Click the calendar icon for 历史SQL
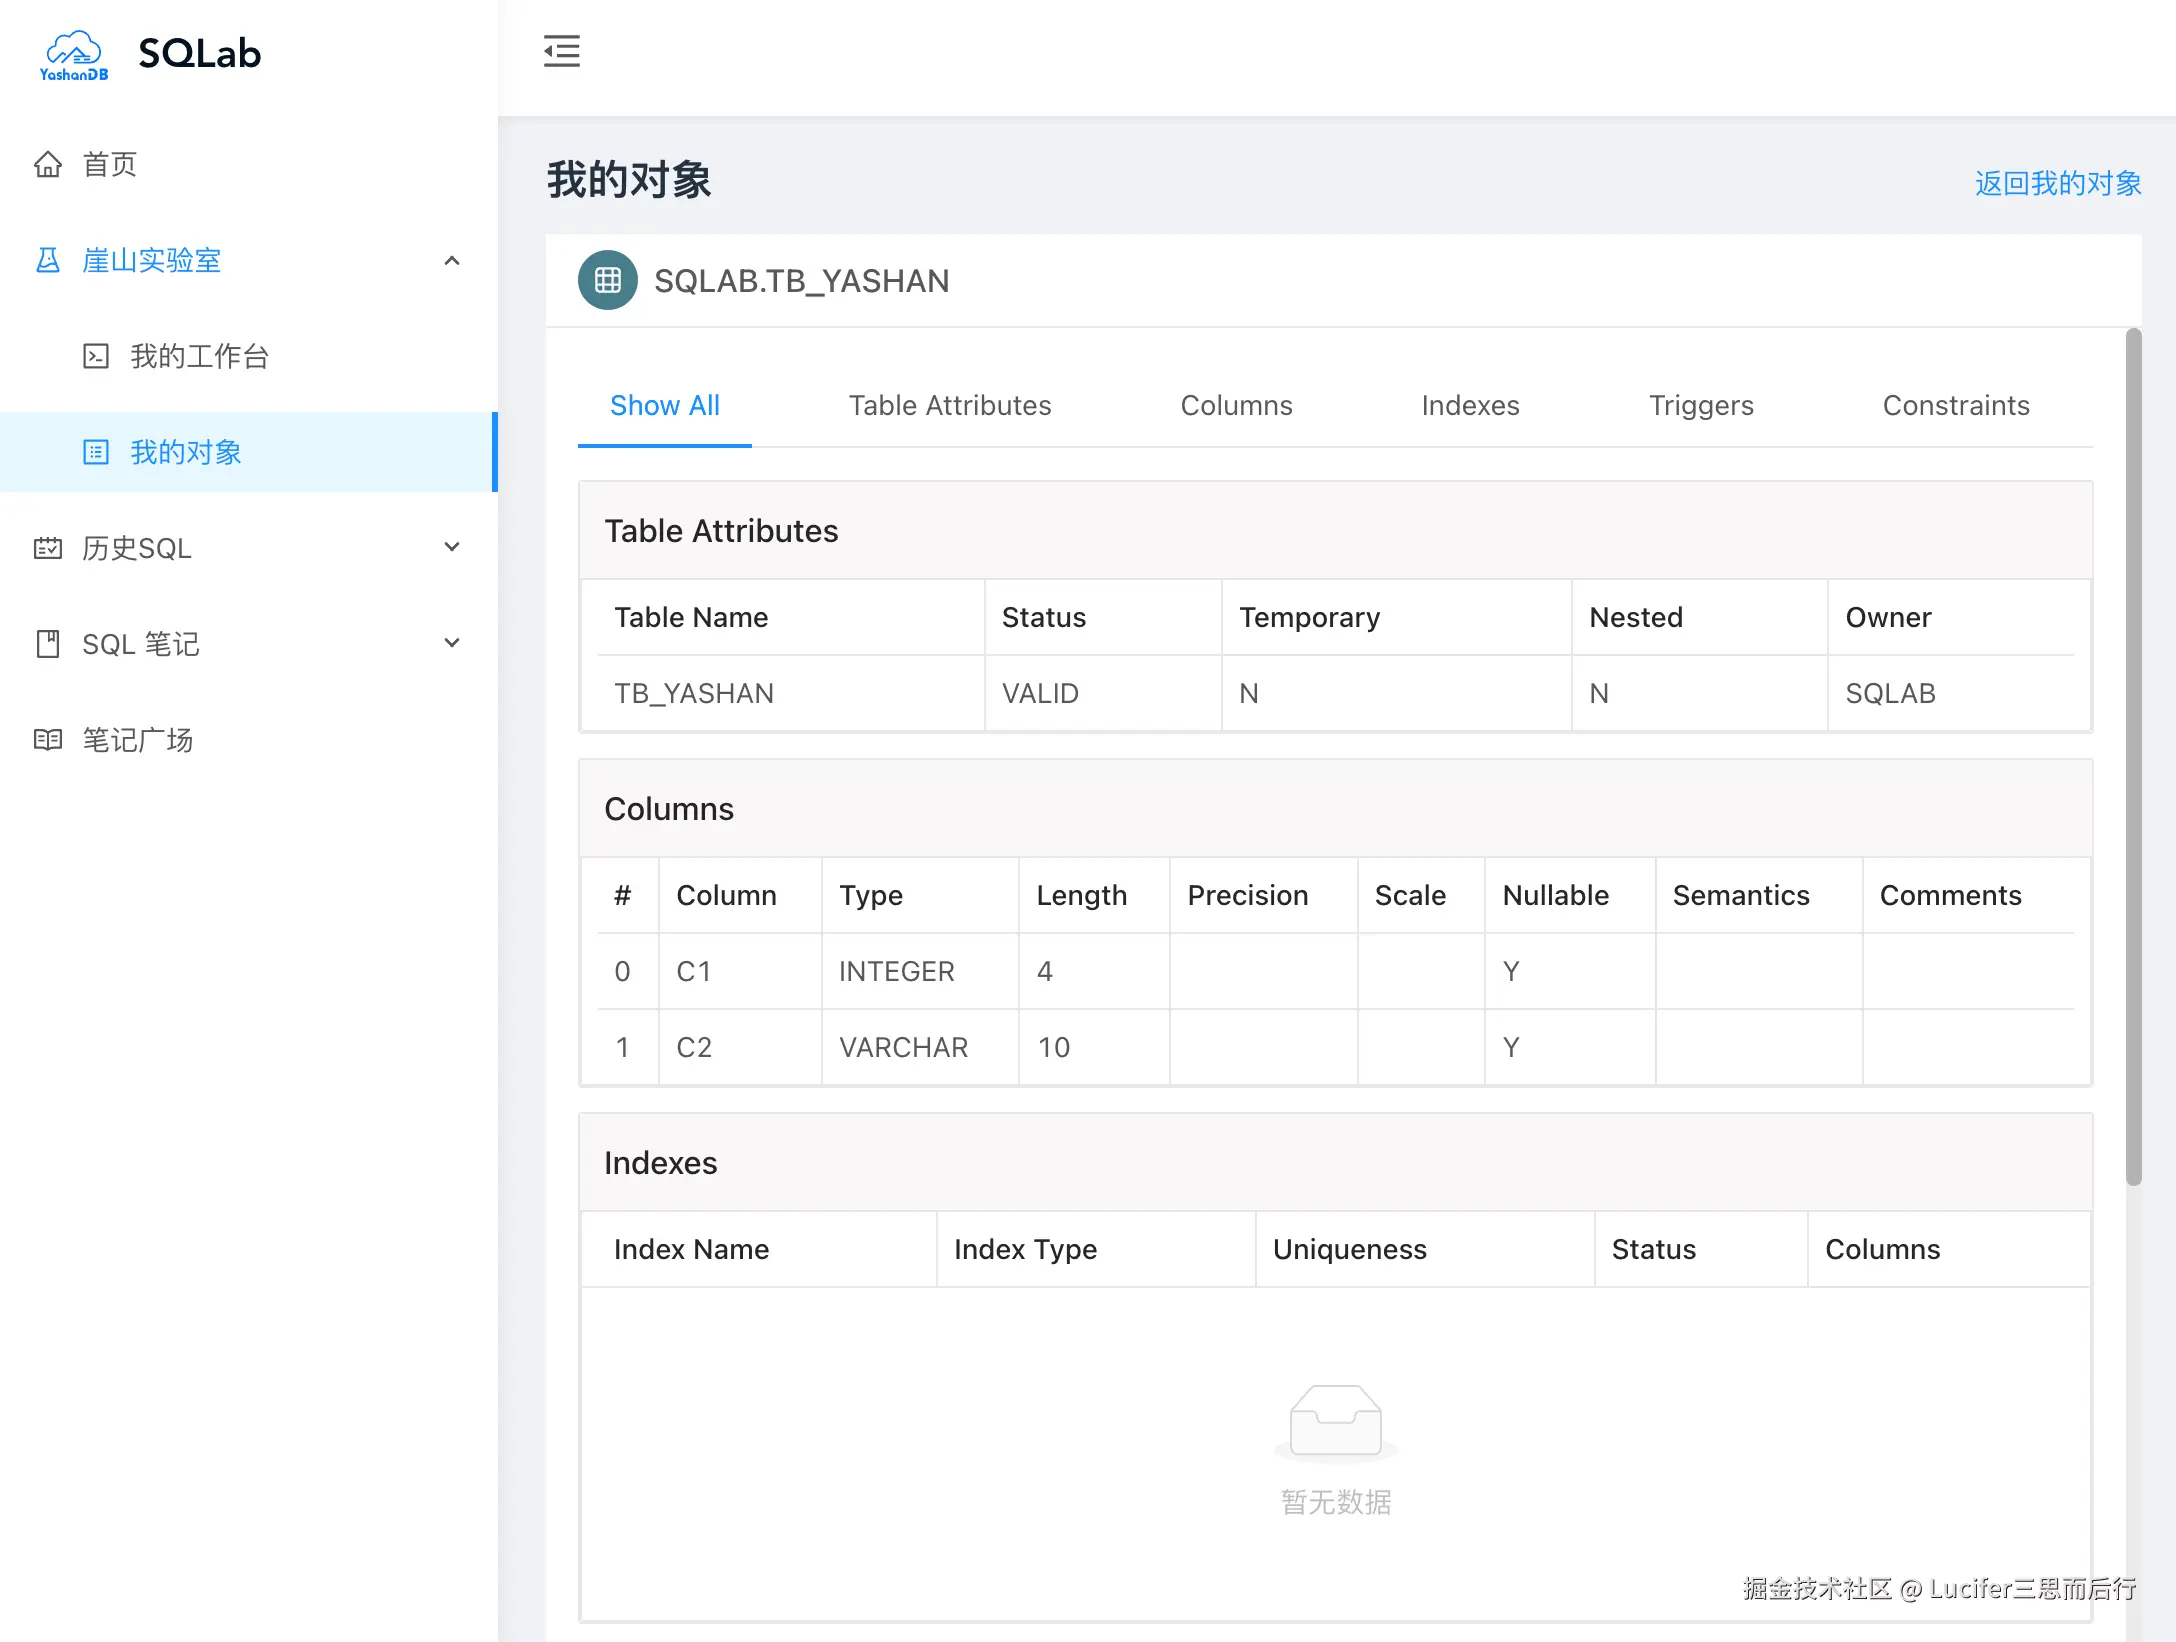Screen dimensions: 2176x1642 48,548
